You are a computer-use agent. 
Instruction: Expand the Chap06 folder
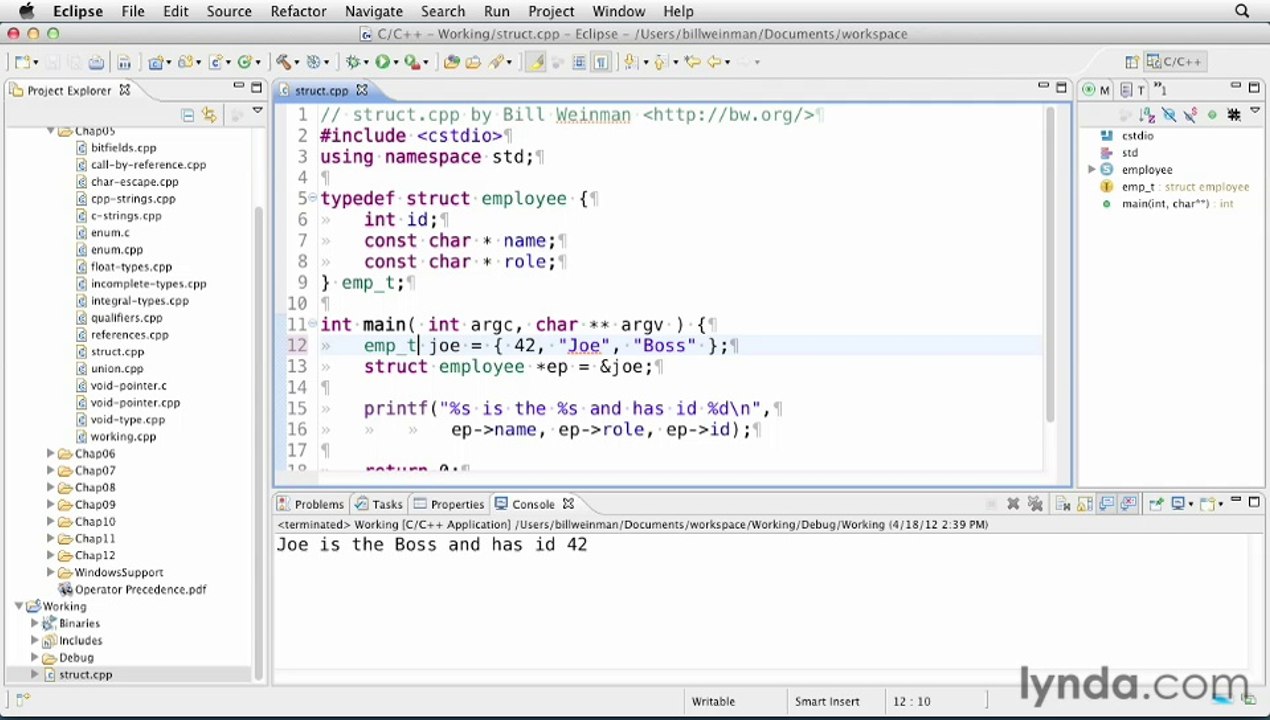point(51,453)
